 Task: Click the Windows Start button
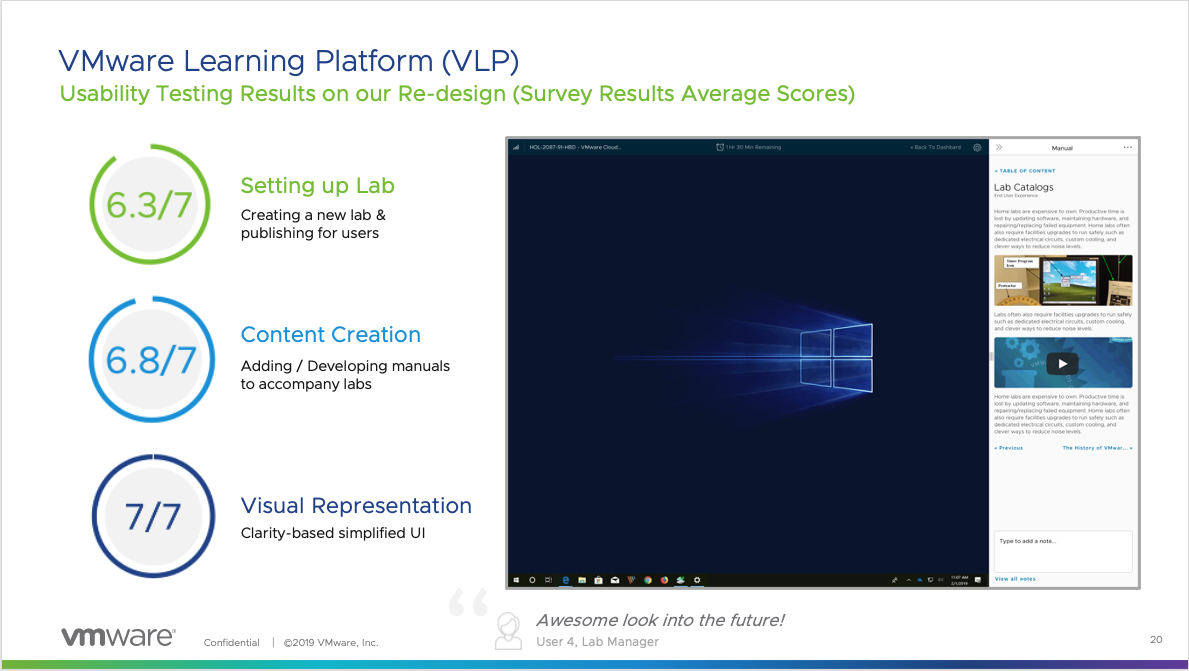[x=517, y=578]
